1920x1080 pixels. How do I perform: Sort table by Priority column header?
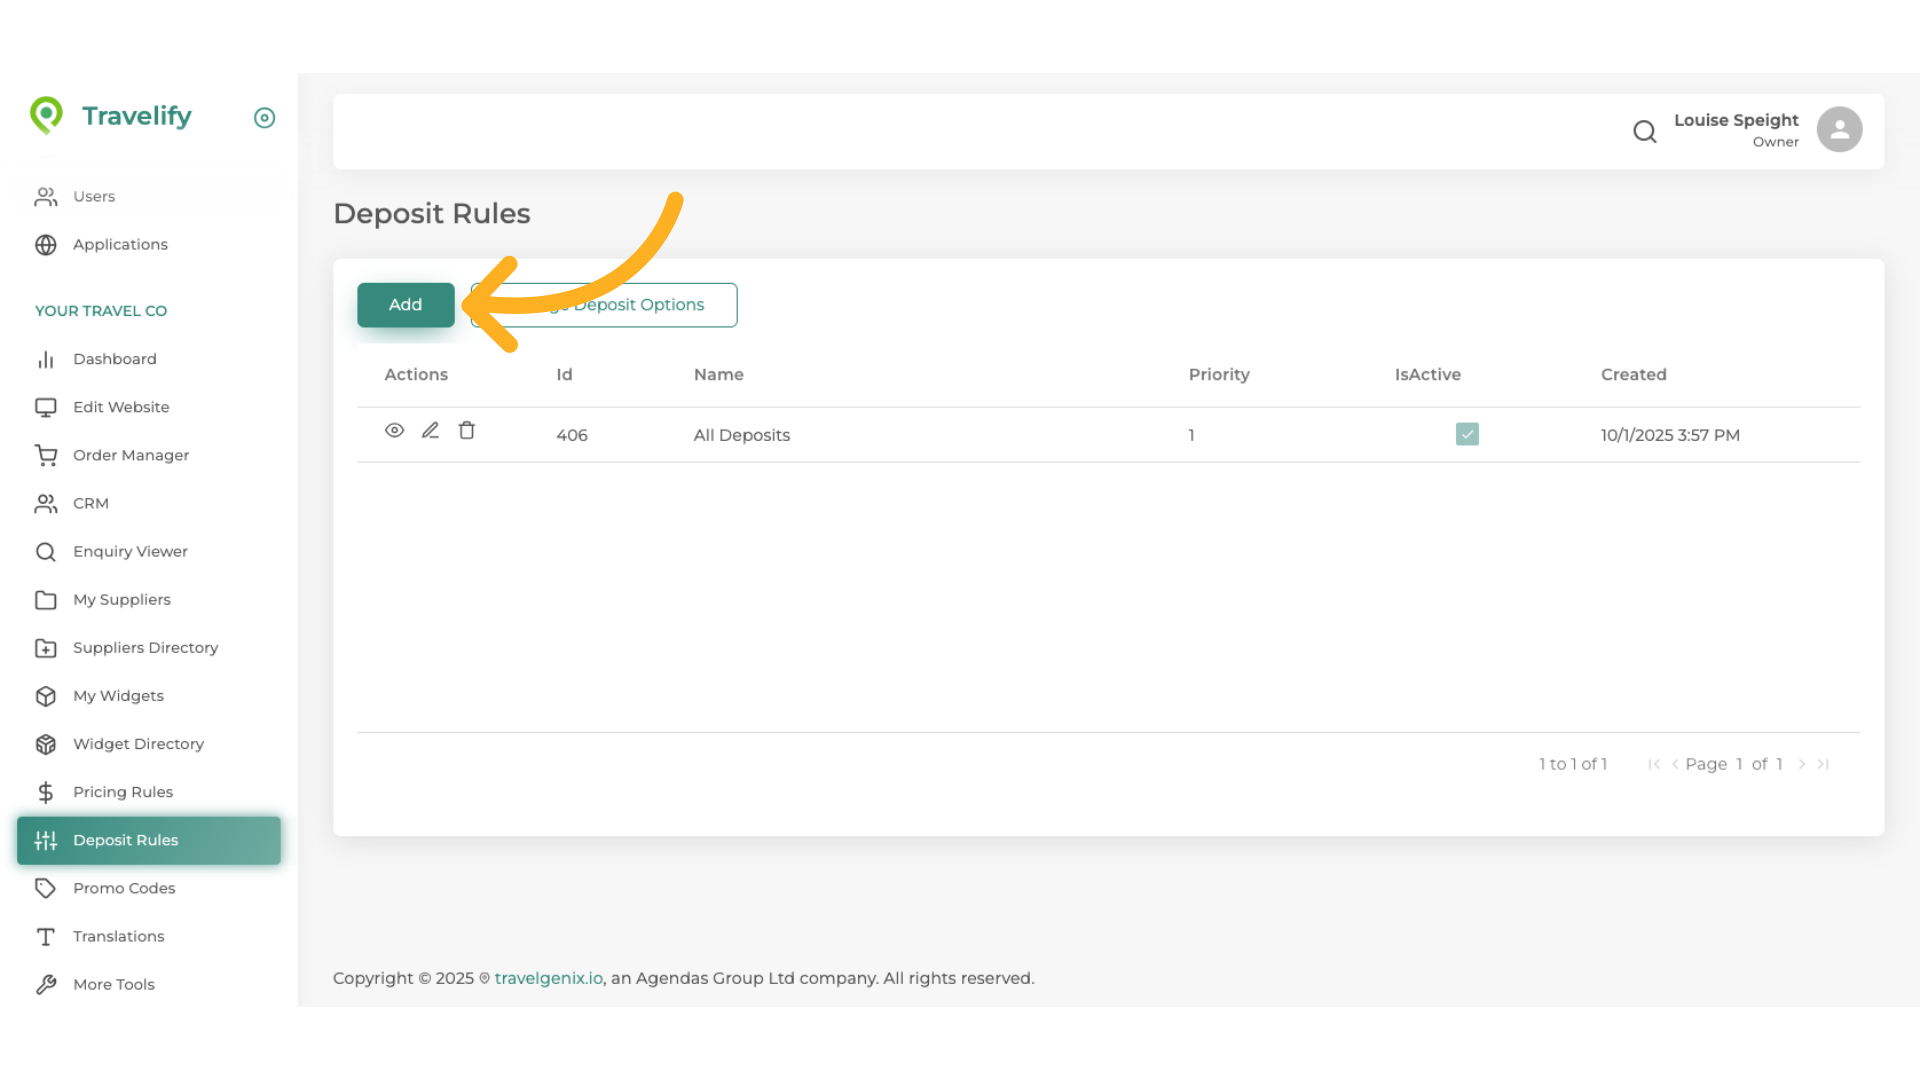click(1218, 374)
